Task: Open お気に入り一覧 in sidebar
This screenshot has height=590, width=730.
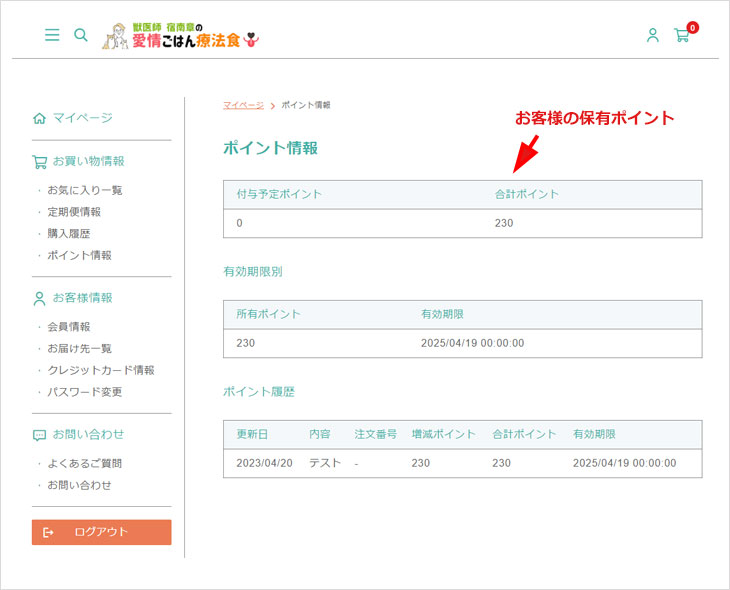Action: (85, 190)
